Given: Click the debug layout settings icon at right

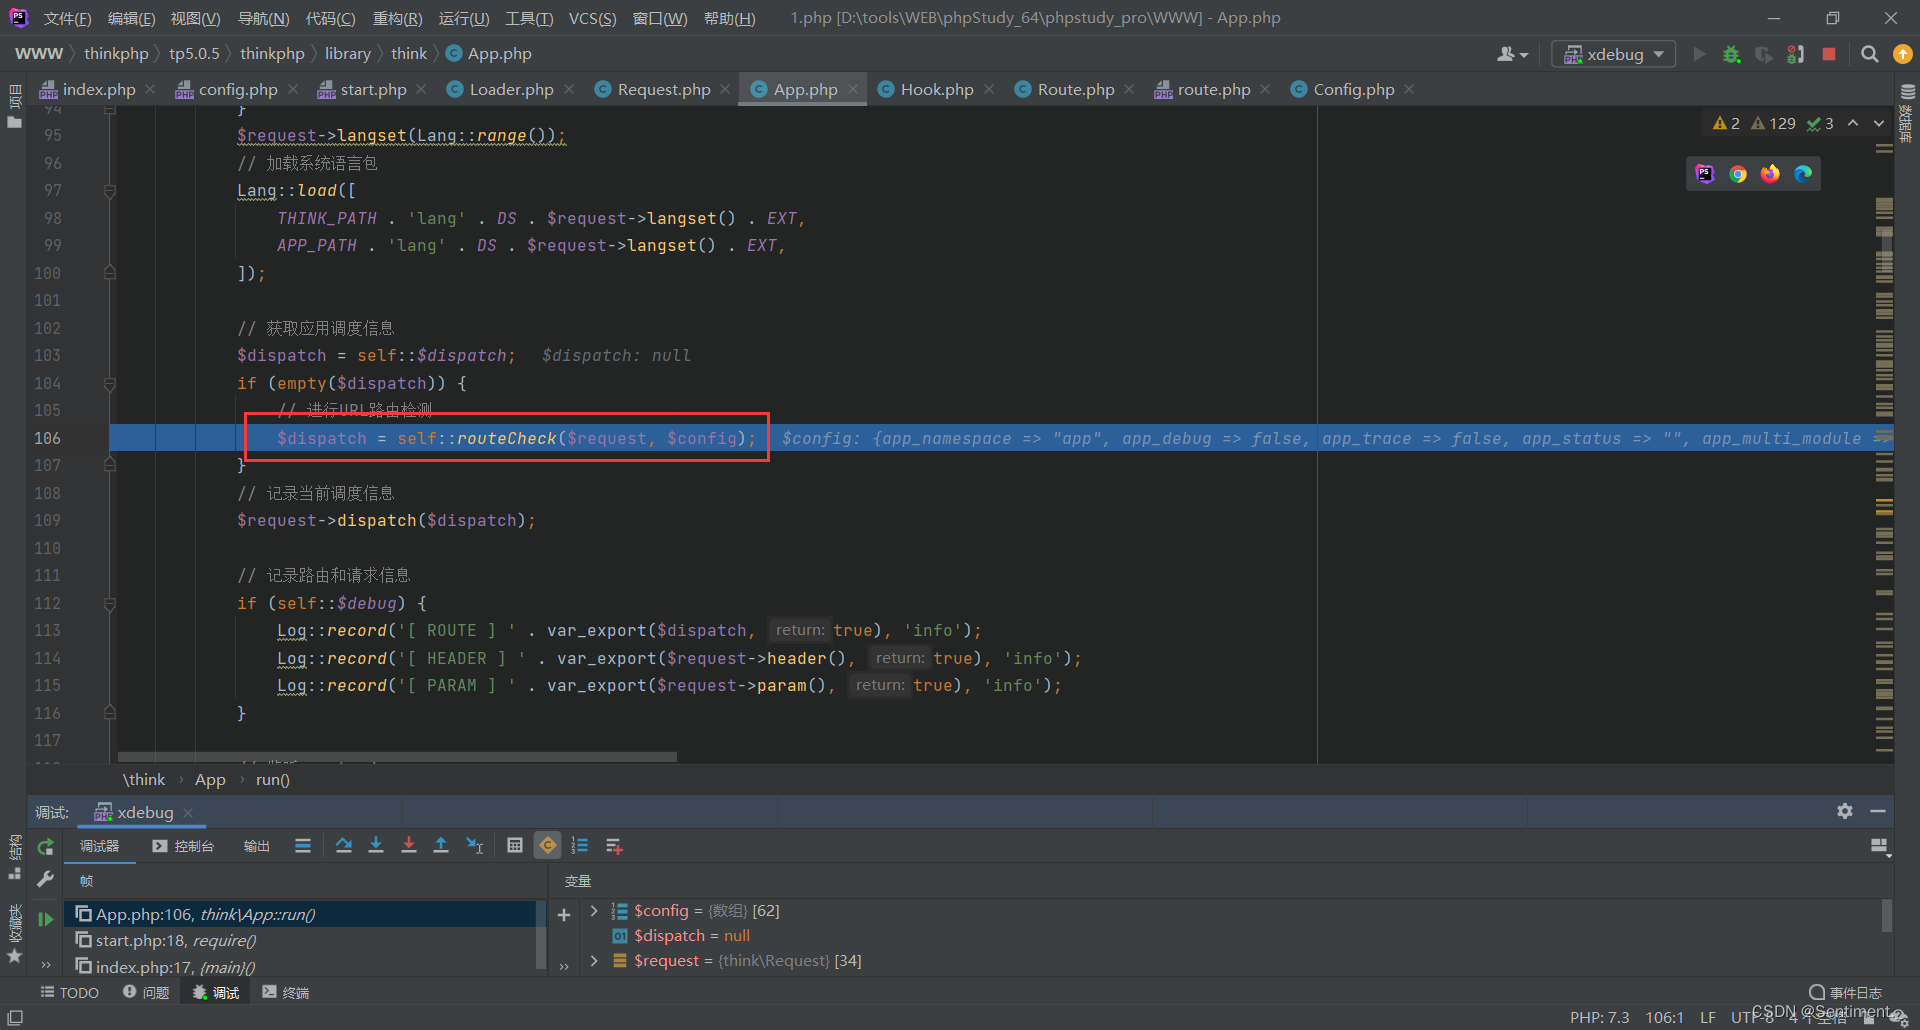Looking at the screenshot, I should coord(1880,847).
